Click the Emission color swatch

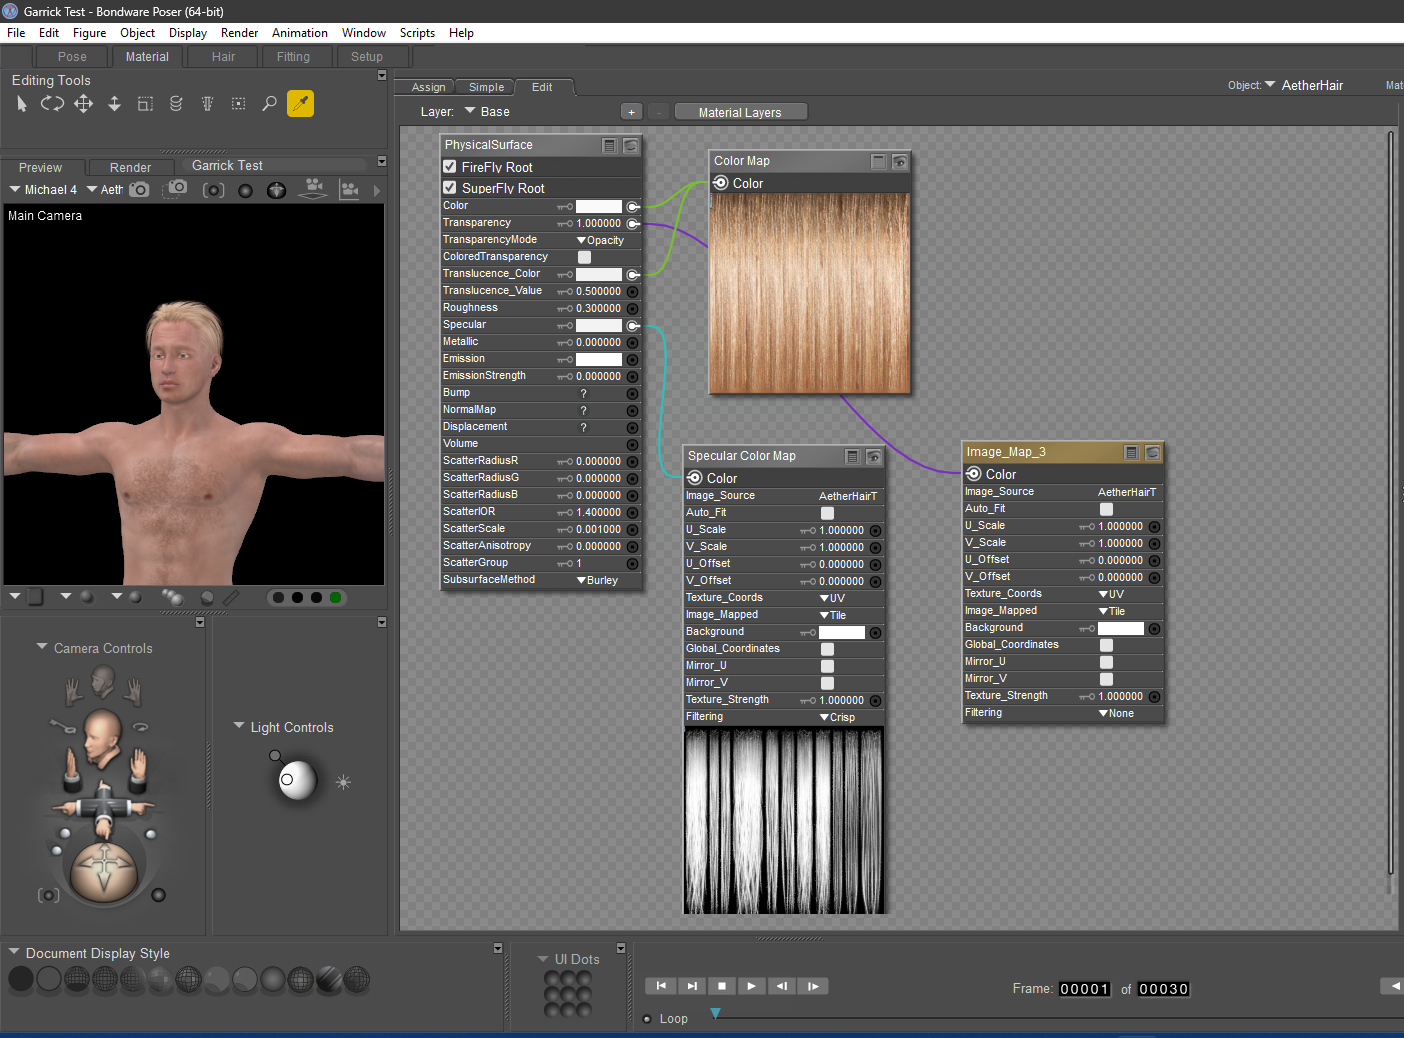point(599,359)
